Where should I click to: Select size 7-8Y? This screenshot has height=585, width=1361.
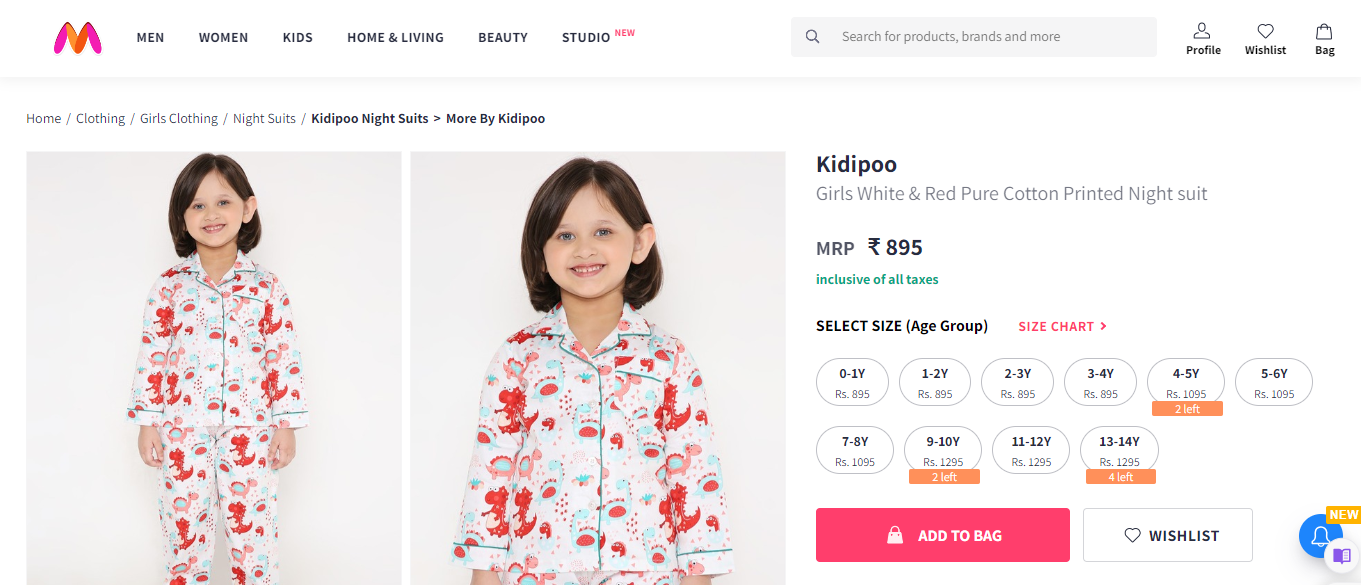coord(855,449)
